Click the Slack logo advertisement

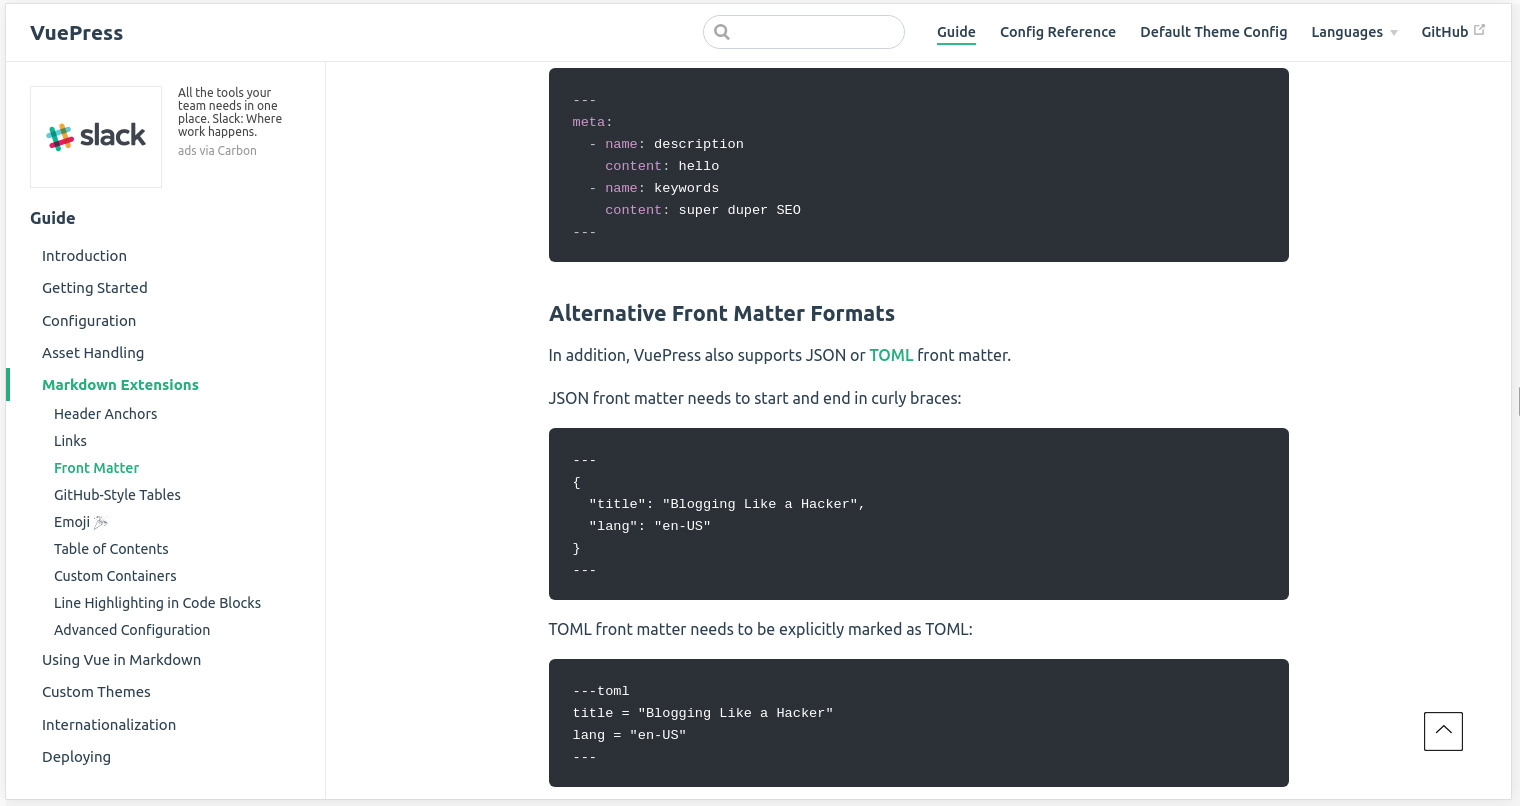[x=96, y=136]
